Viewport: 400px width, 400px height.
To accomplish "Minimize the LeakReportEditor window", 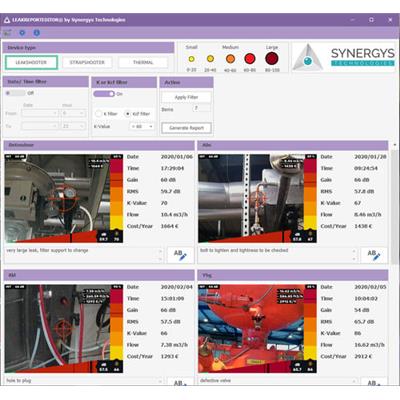I will pyautogui.click(x=353, y=20).
